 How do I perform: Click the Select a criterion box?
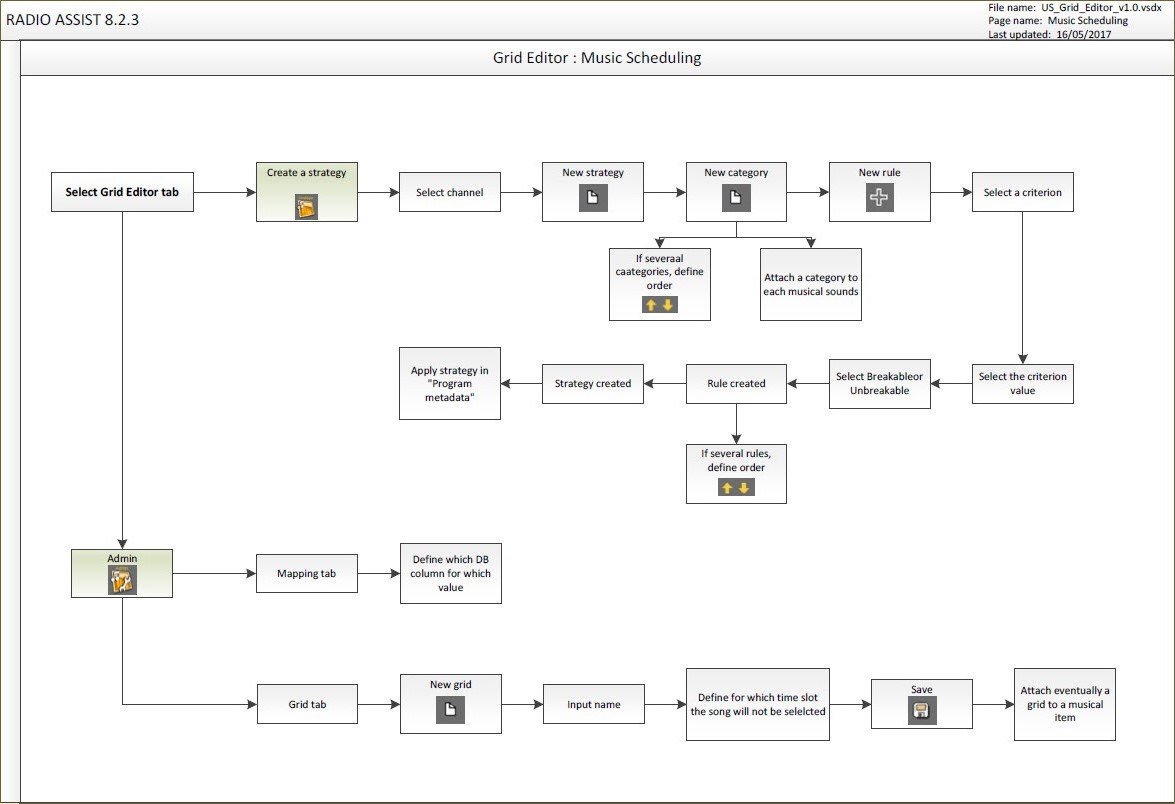[x=1022, y=192]
